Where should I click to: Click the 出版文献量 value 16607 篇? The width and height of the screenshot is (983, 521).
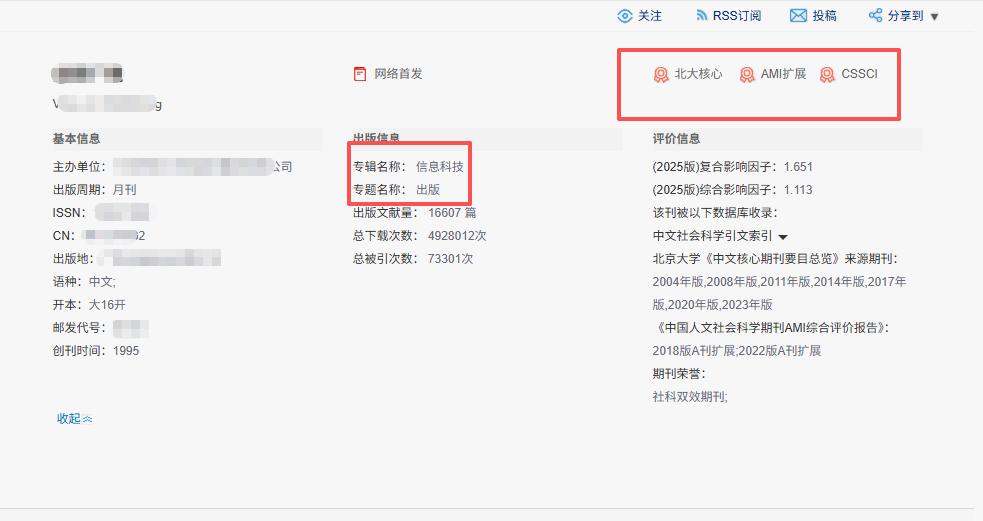coord(452,213)
